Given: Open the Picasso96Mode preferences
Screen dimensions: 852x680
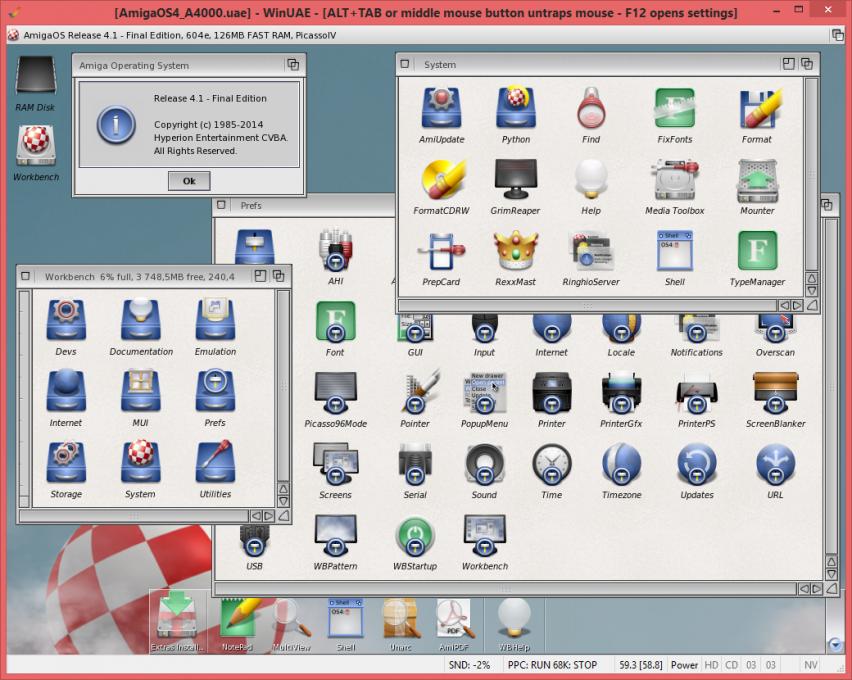Looking at the screenshot, I should click(335, 393).
